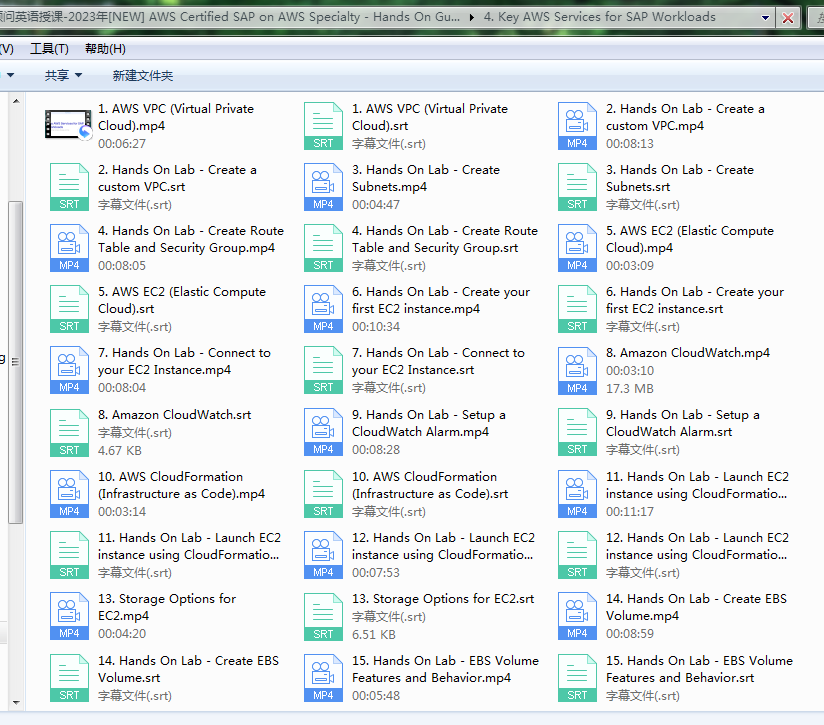Select file name '3. Hands On Lab - Create Subnets.mp4'
The width and height of the screenshot is (824, 725).
[x=426, y=178]
